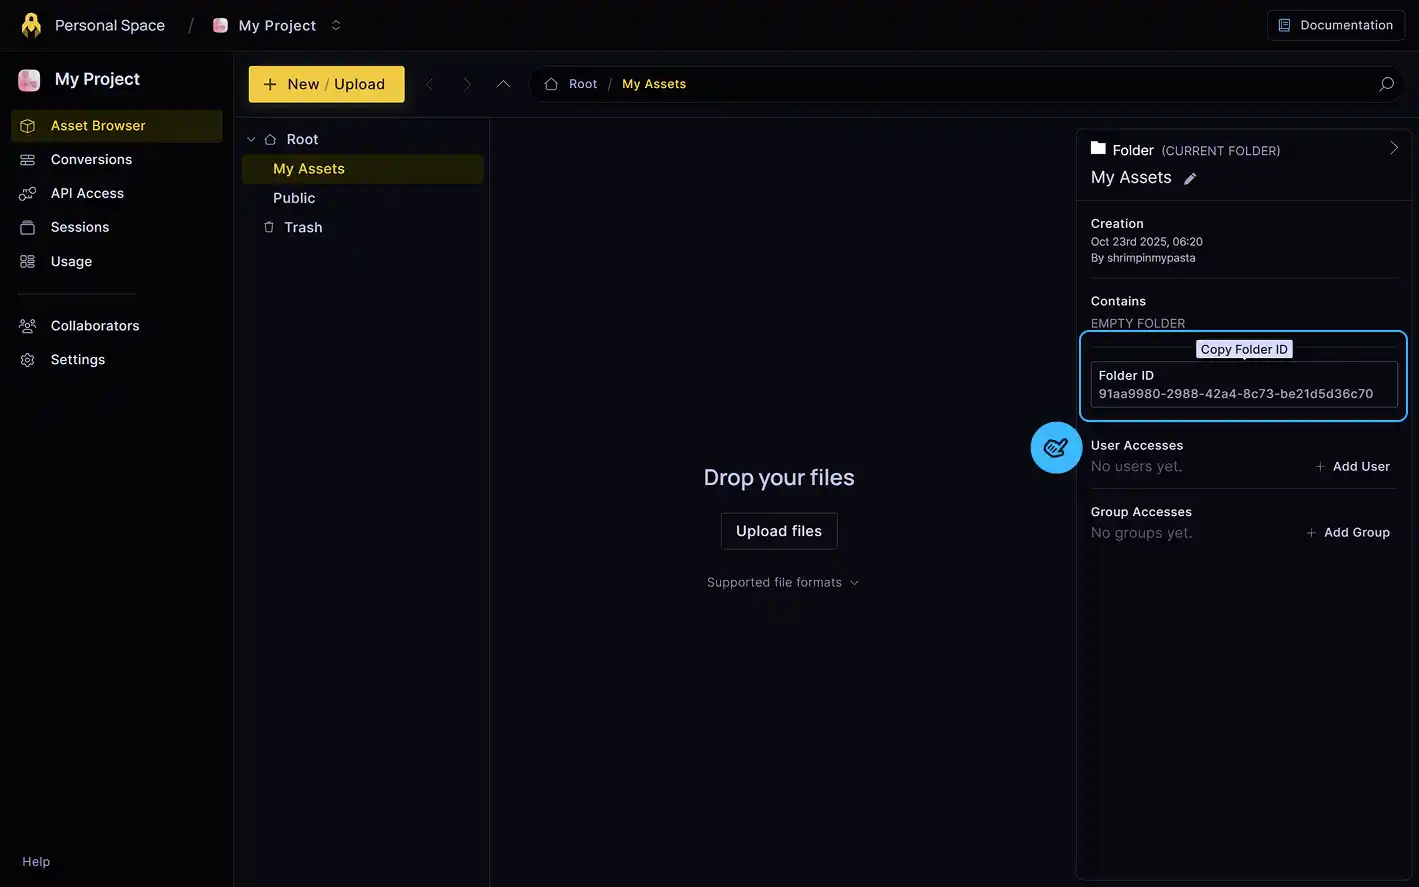
Task: Open the Sessions section
Action: click(80, 228)
